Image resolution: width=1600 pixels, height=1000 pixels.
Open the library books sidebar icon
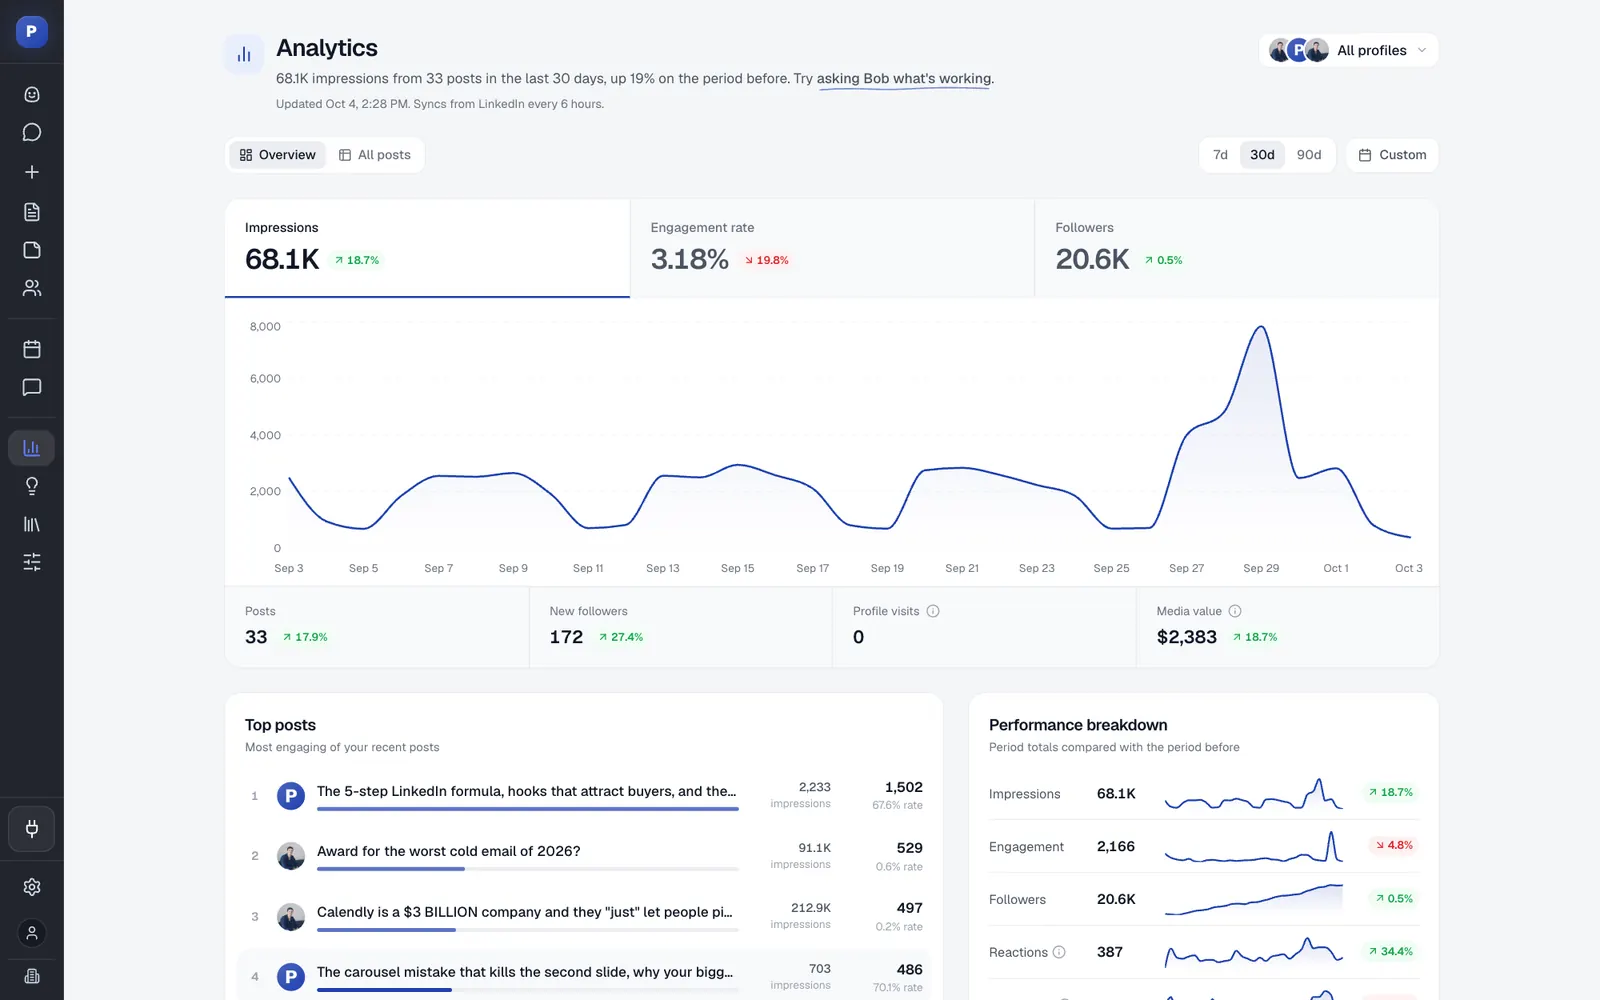[32, 524]
